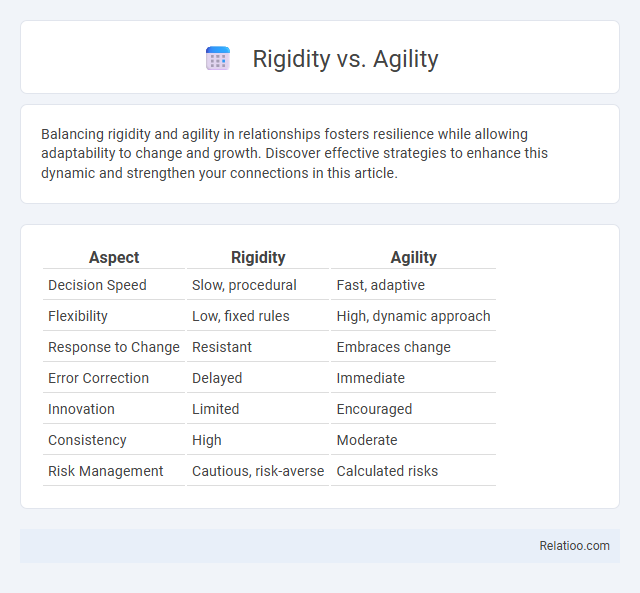Select the Rigidity column header

tap(258, 258)
